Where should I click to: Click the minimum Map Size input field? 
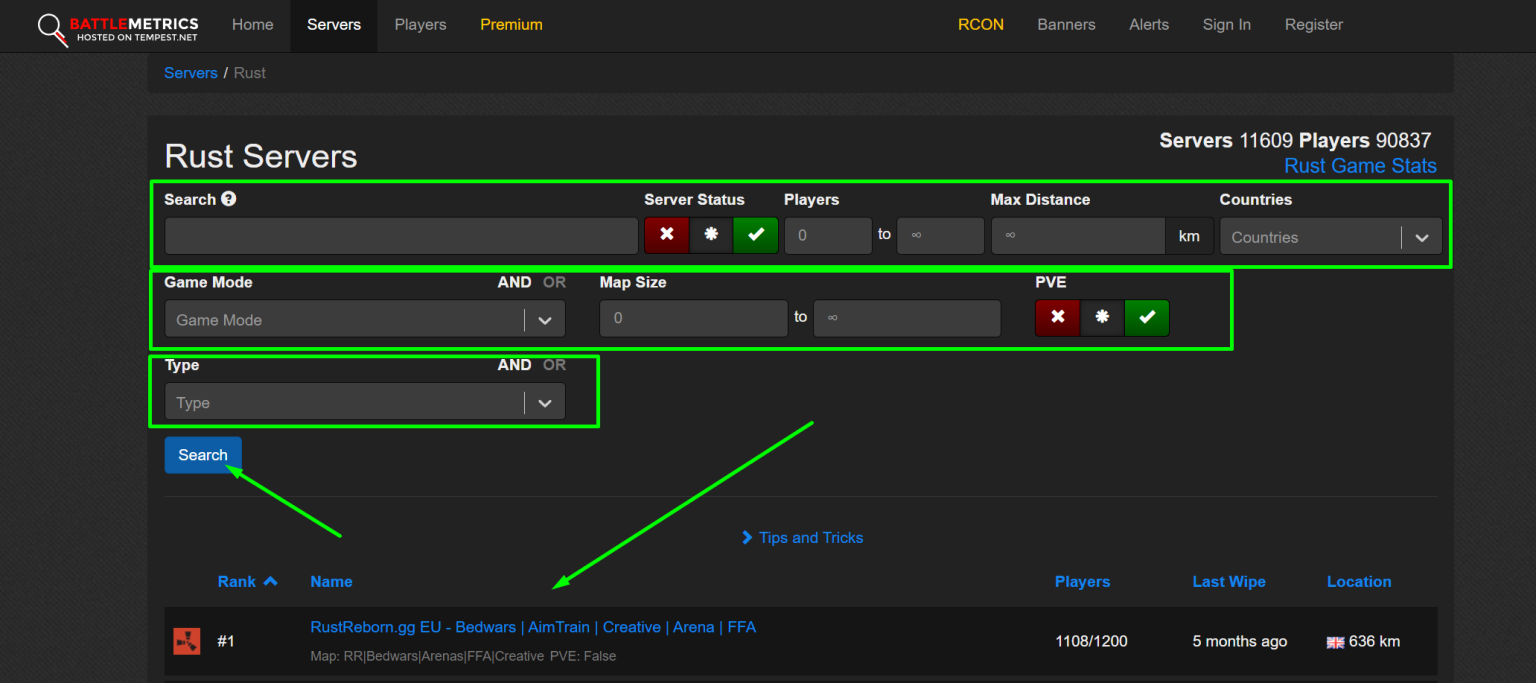click(694, 318)
